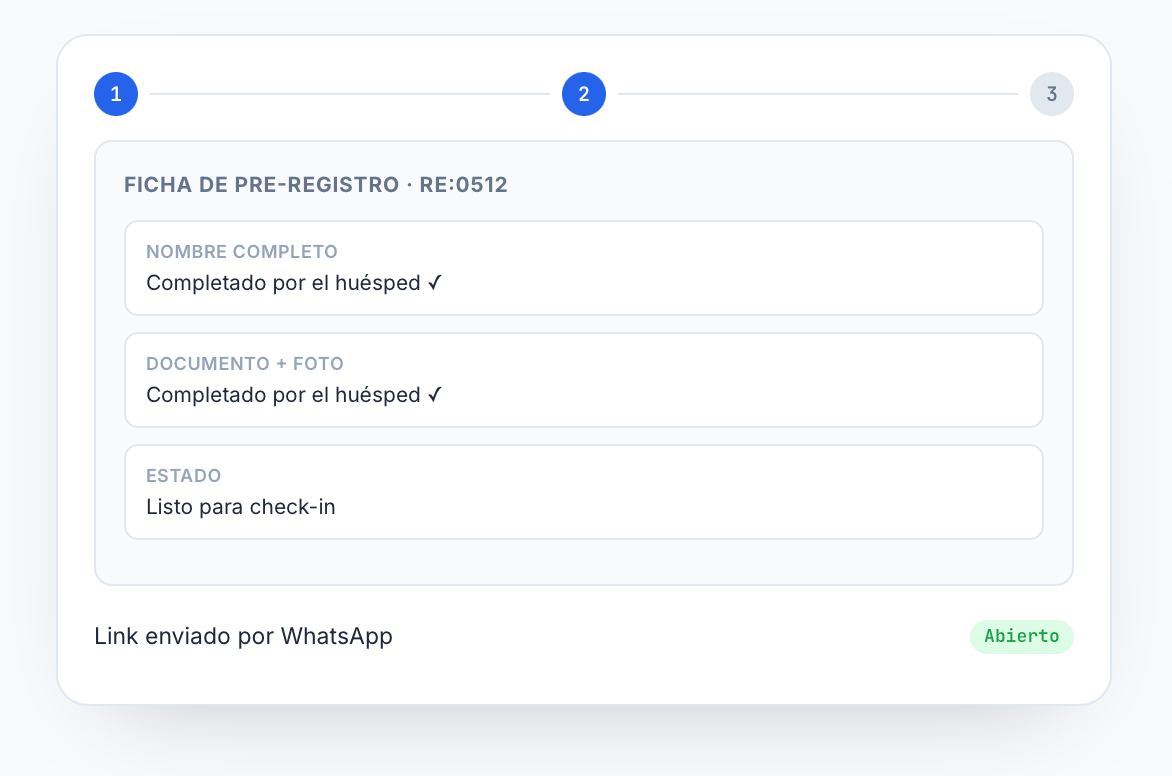The image size is (1172, 776).
Task: Open the Nombre Completo field card
Action: point(584,268)
